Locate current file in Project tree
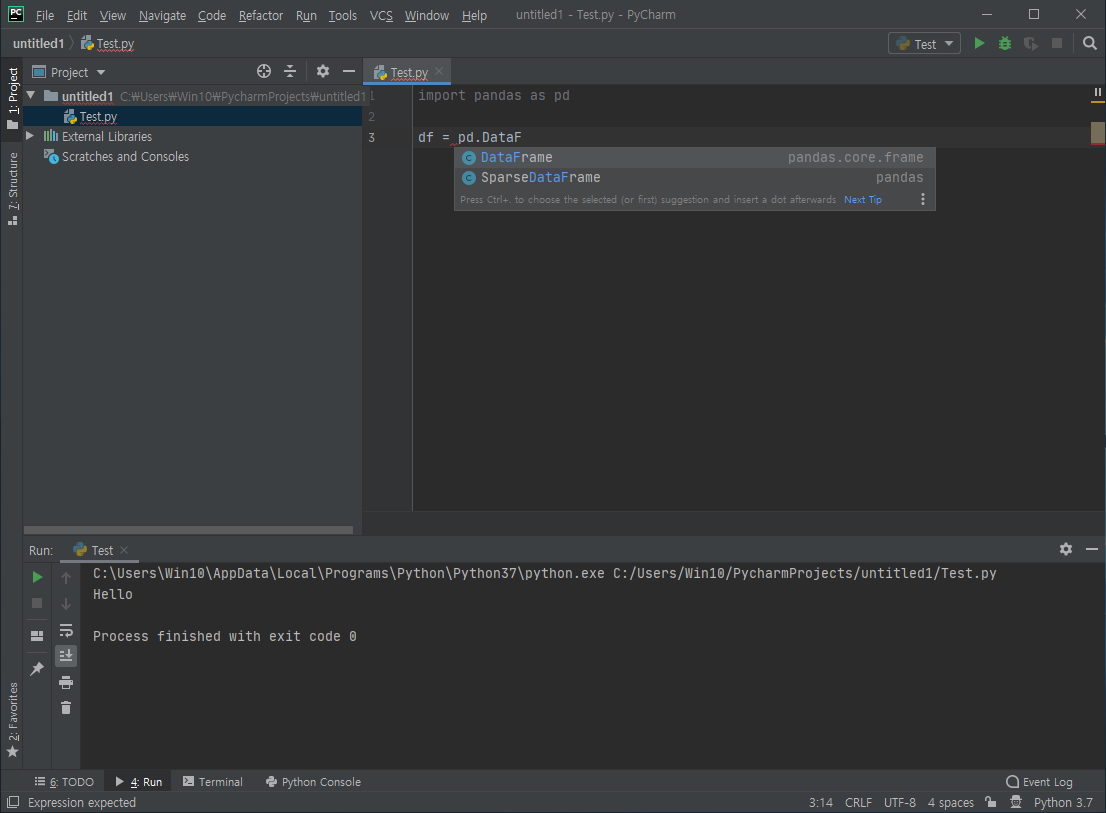Viewport: 1106px width, 813px height. click(264, 71)
